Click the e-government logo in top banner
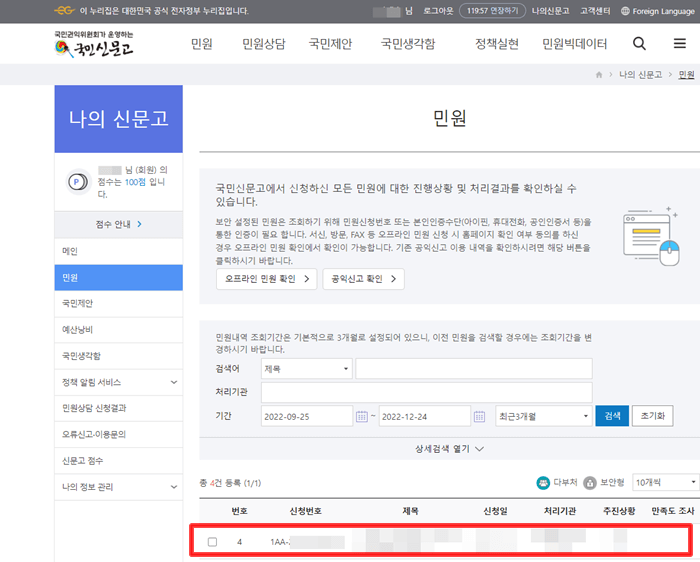Screen dimensions: 700x562 [64, 11]
